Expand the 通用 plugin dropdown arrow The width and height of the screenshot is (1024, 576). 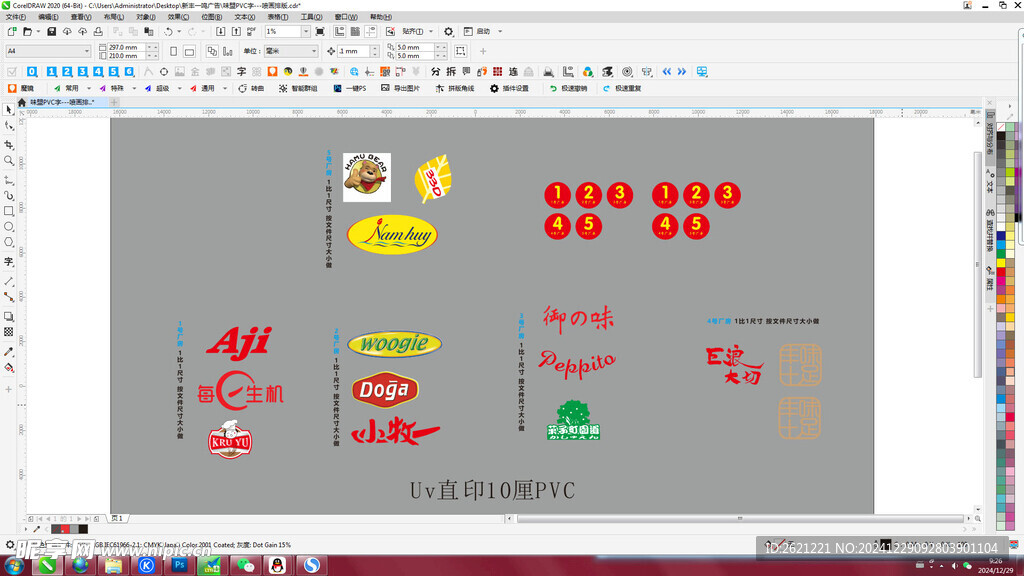(x=225, y=88)
